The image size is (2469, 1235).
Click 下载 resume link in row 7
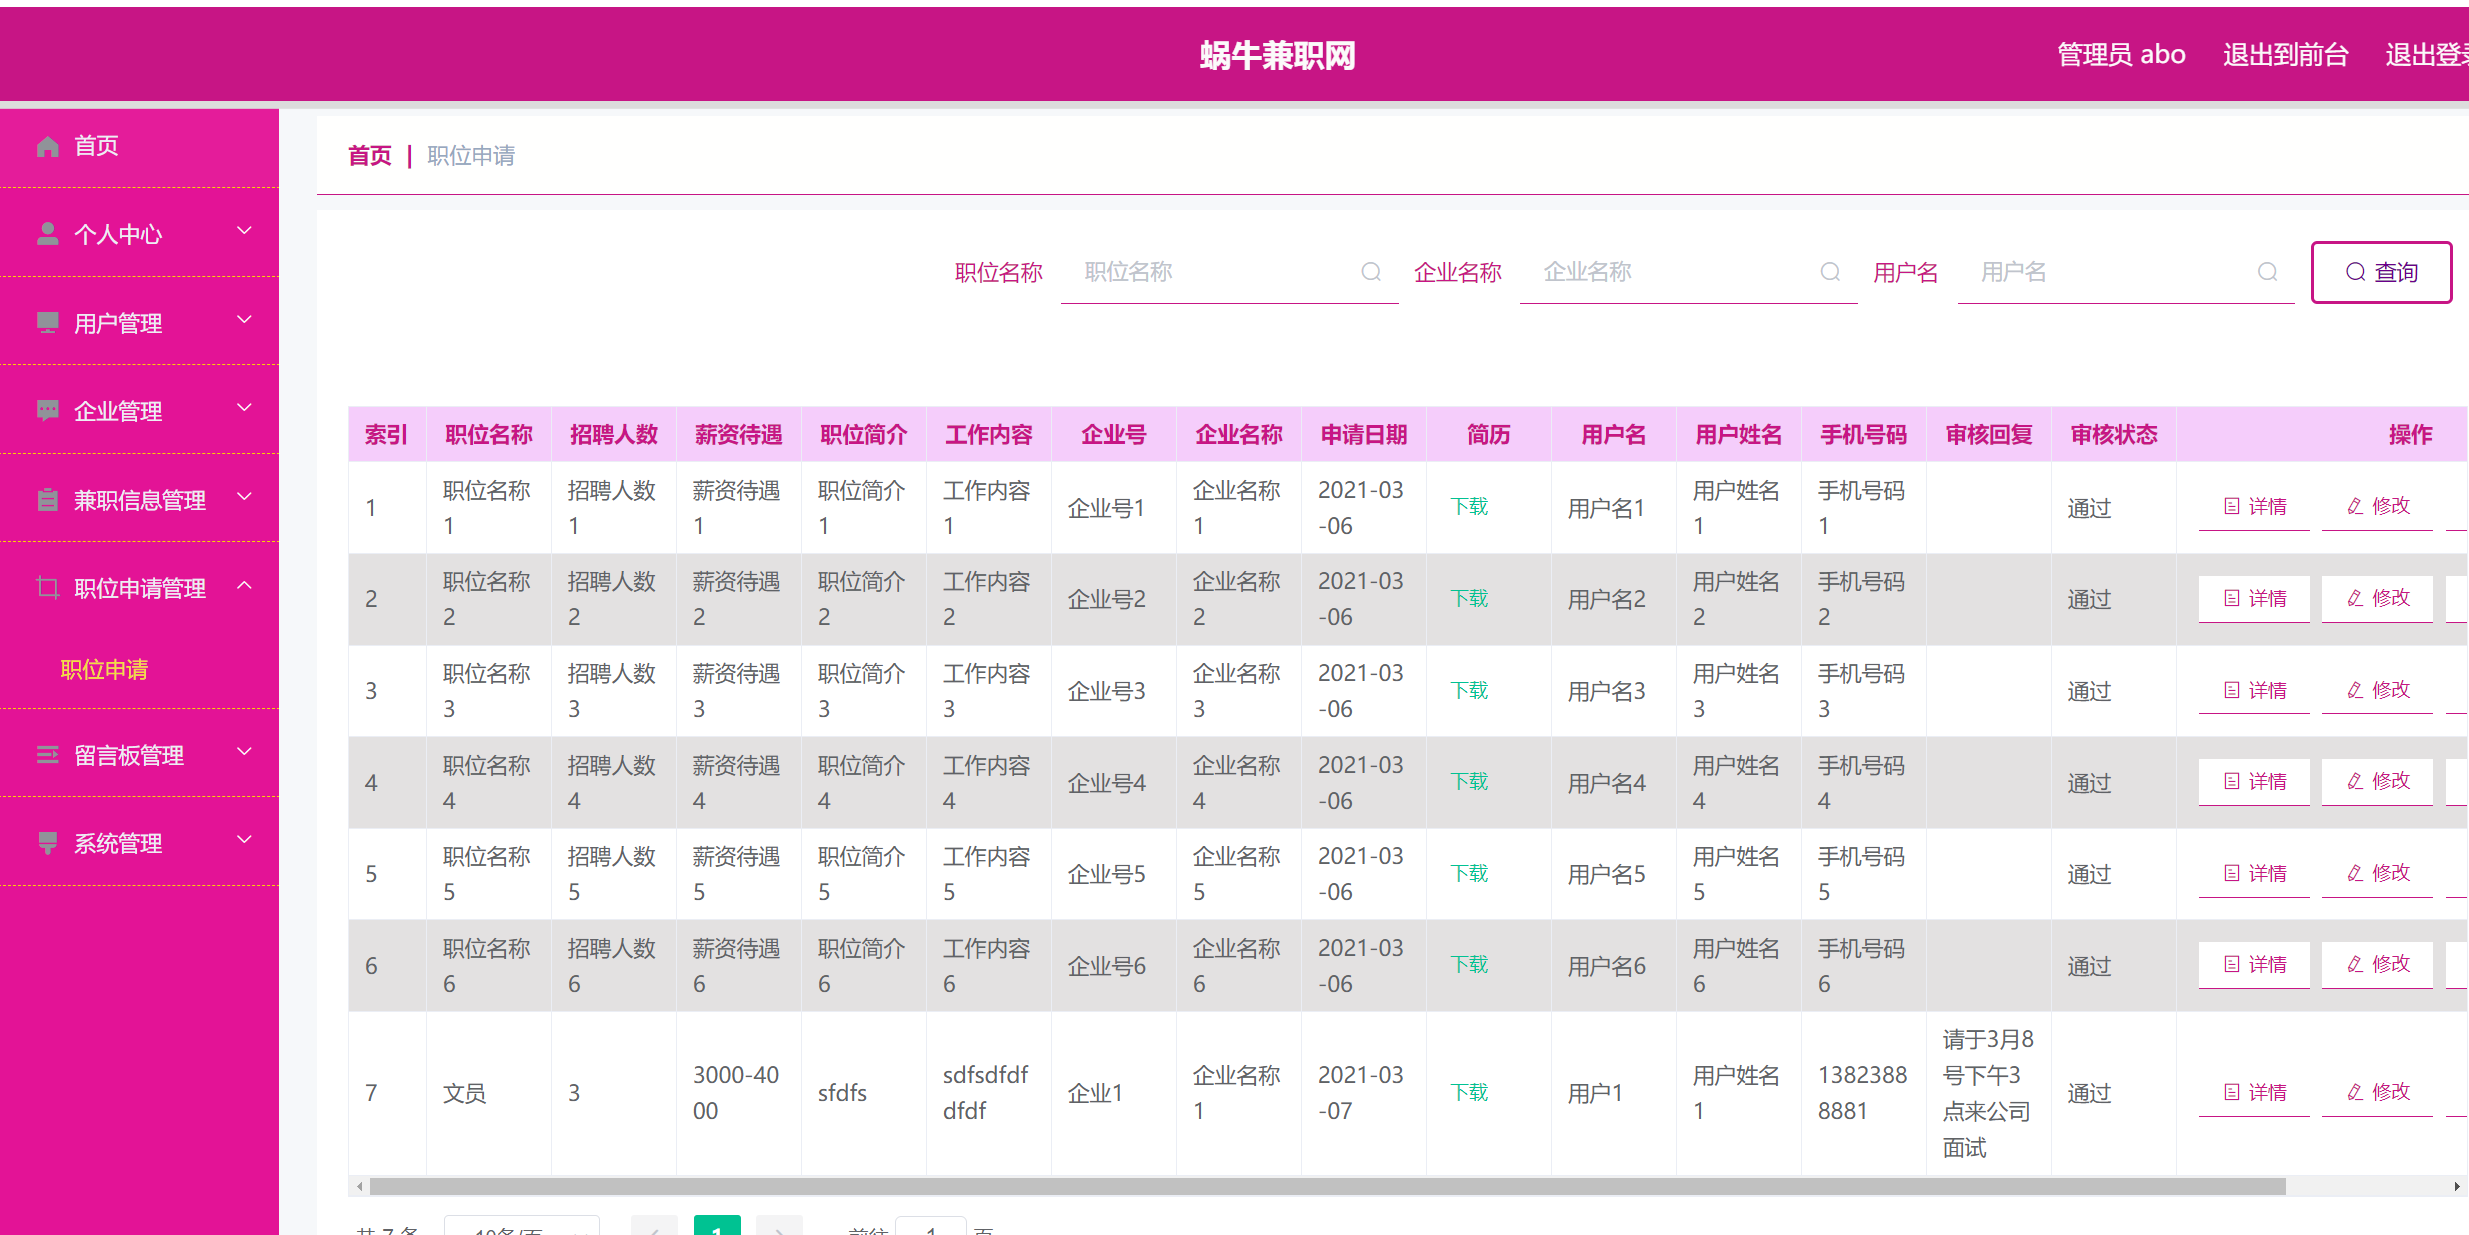[x=1469, y=1092]
